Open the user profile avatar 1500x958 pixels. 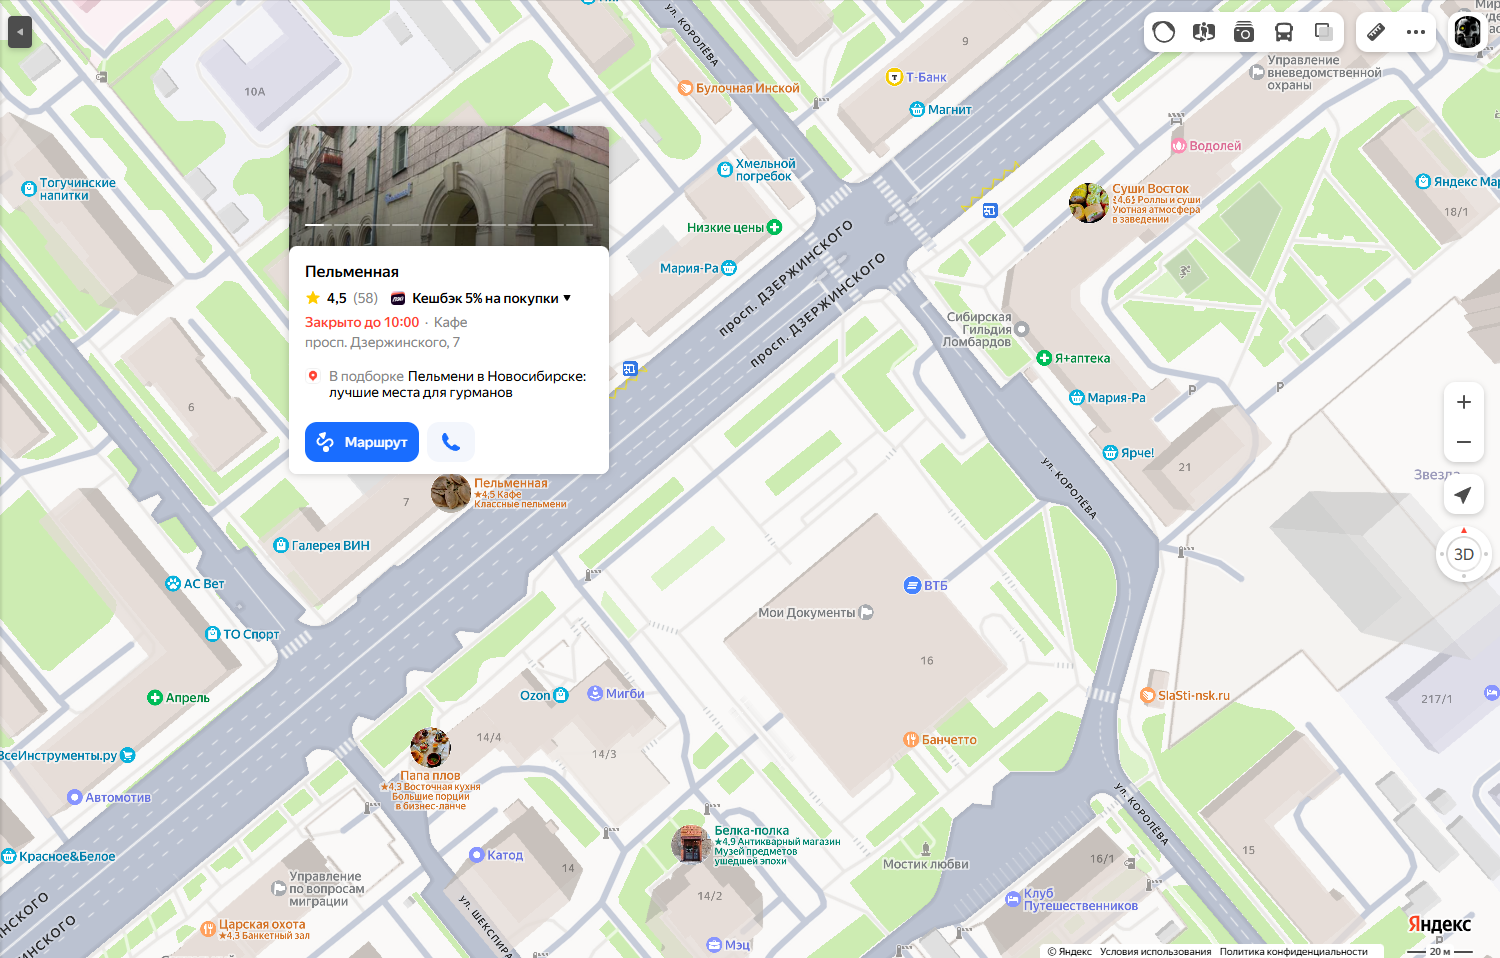(x=1467, y=32)
